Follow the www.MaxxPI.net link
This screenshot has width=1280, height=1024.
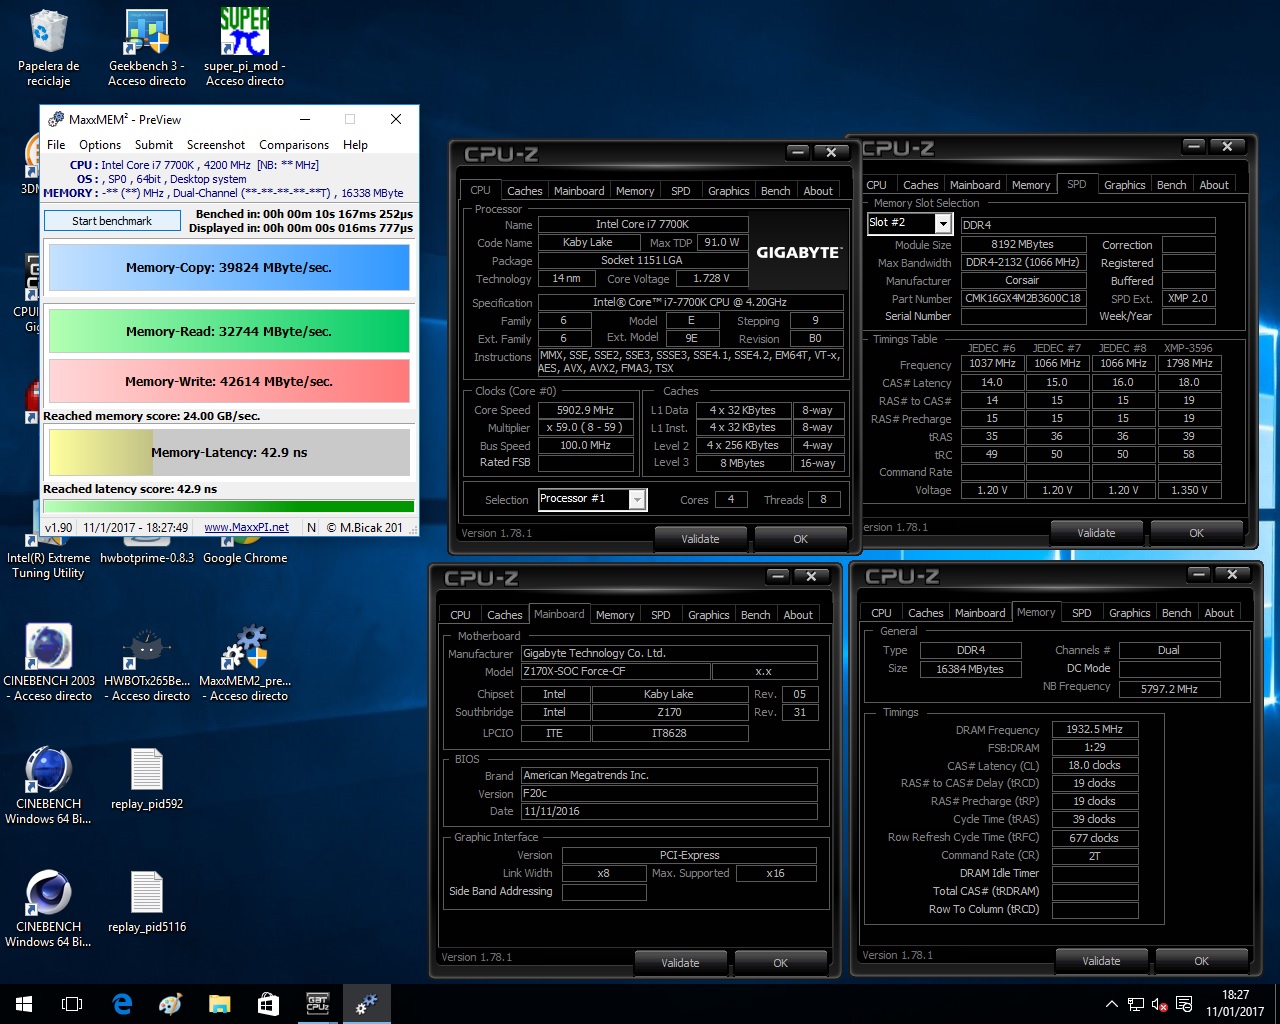(246, 527)
